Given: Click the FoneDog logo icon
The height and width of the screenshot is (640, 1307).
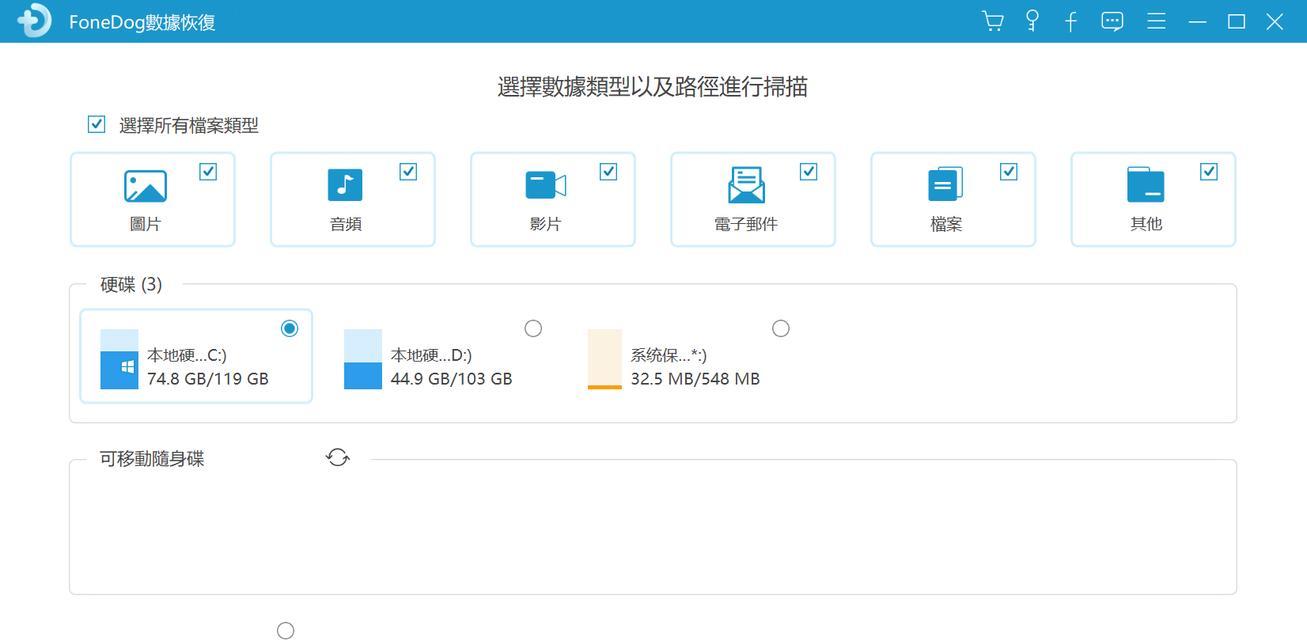Looking at the screenshot, I should click(34, 20).
